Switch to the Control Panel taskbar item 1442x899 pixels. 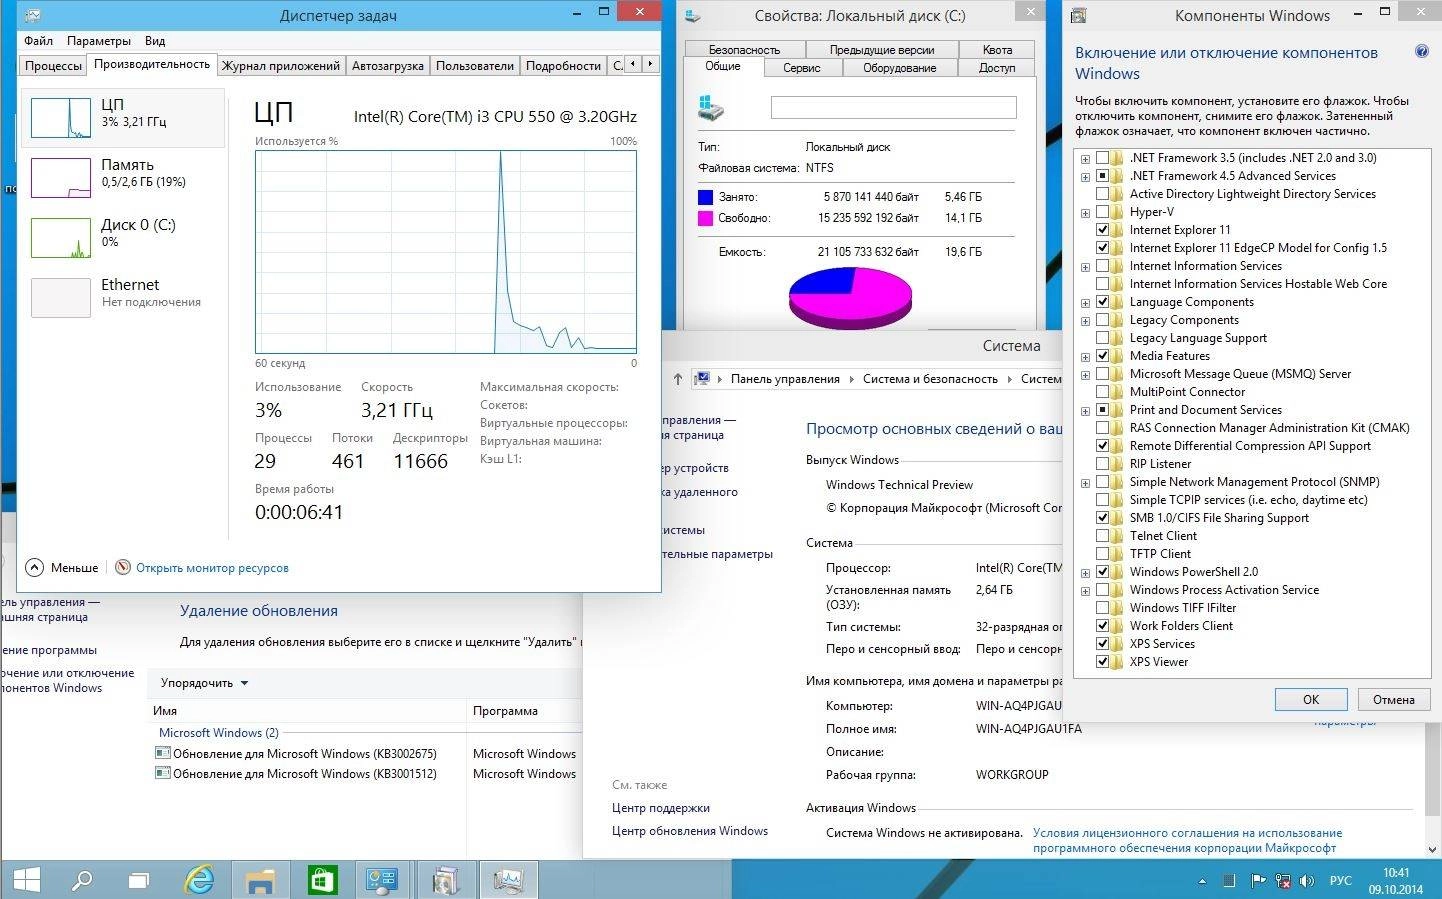(382, 880)
